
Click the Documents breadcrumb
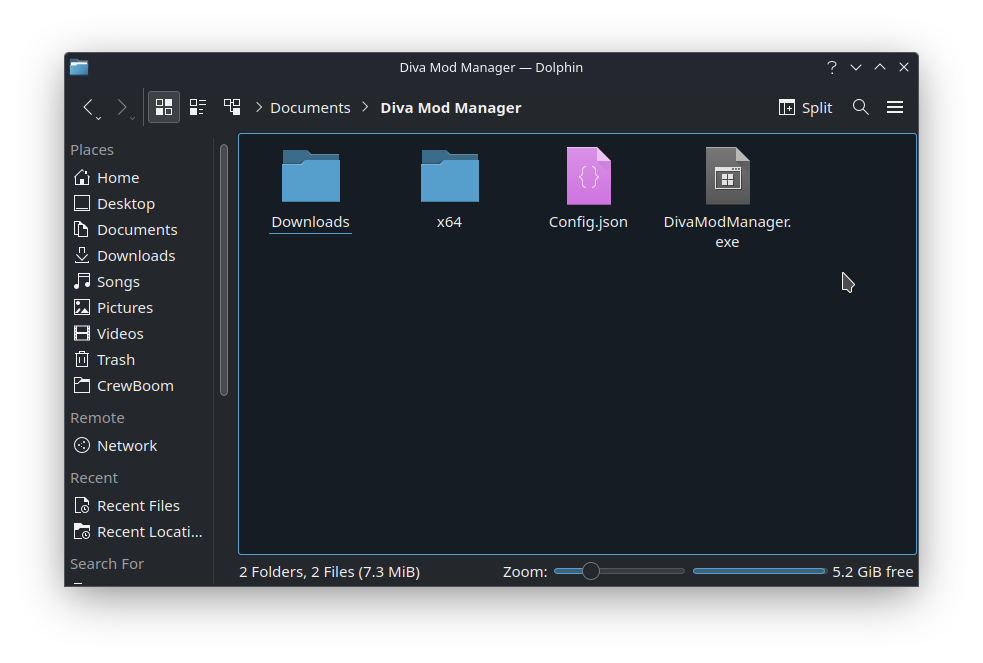coord(310,108)
